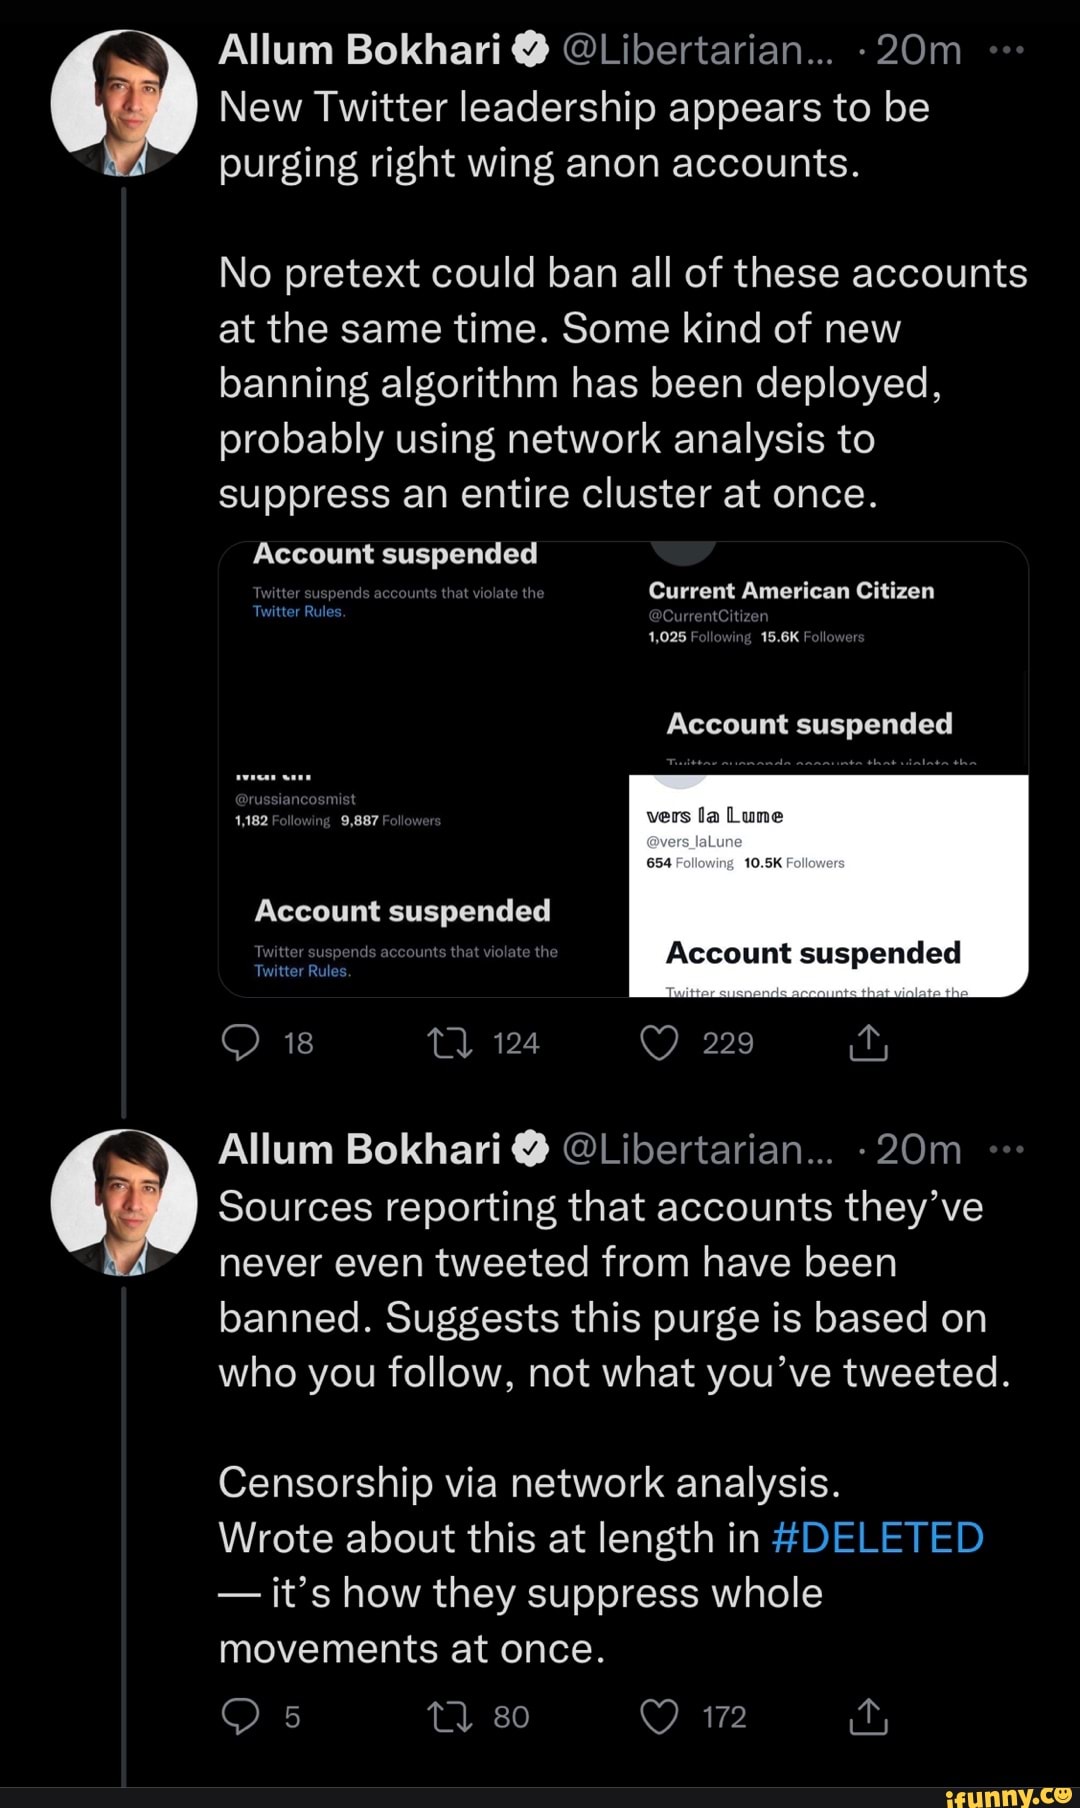Open the vers la Lune suspended screenshot
The image size is (1080, 1808).
tap(828, 886)
